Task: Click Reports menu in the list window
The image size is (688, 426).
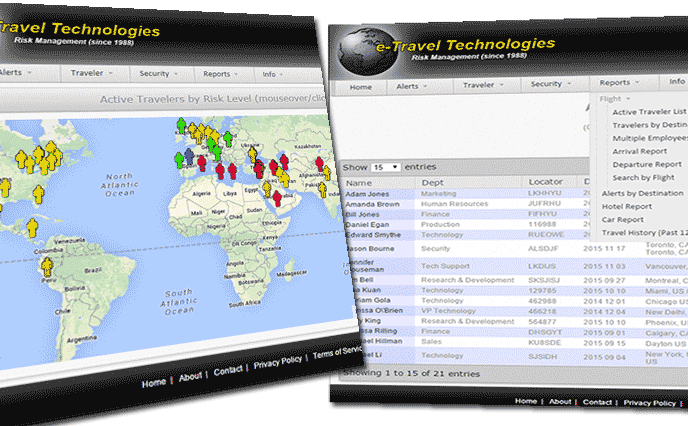Action: (x=619, y=82)
